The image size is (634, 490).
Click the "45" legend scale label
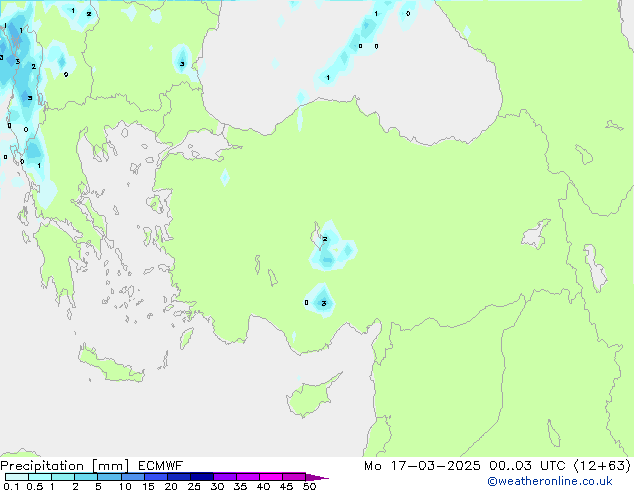click(286, 486)
